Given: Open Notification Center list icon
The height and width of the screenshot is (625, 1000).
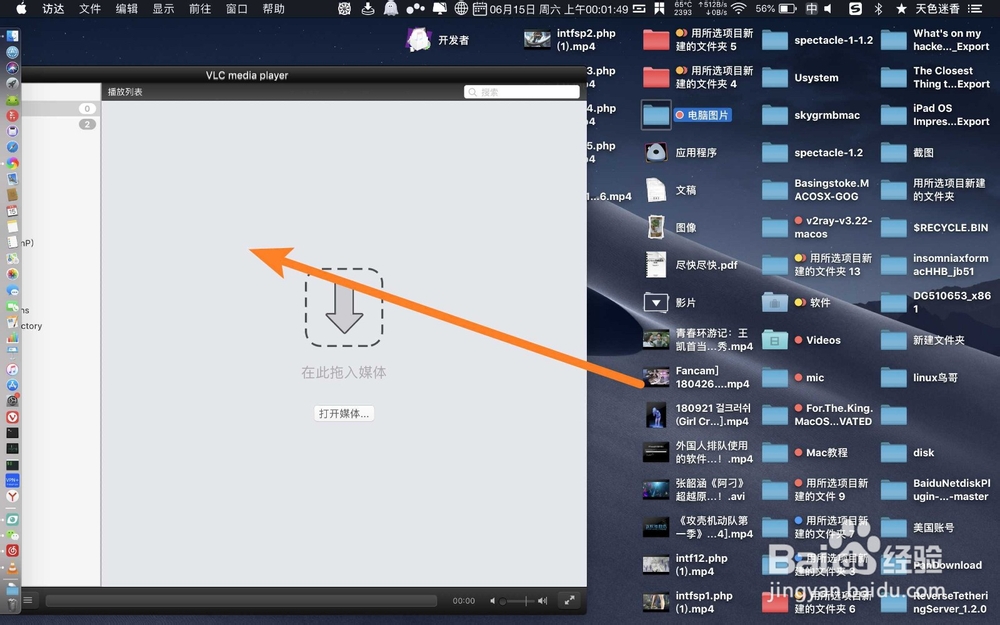Looking at the screenshot, I should (975, 8).
